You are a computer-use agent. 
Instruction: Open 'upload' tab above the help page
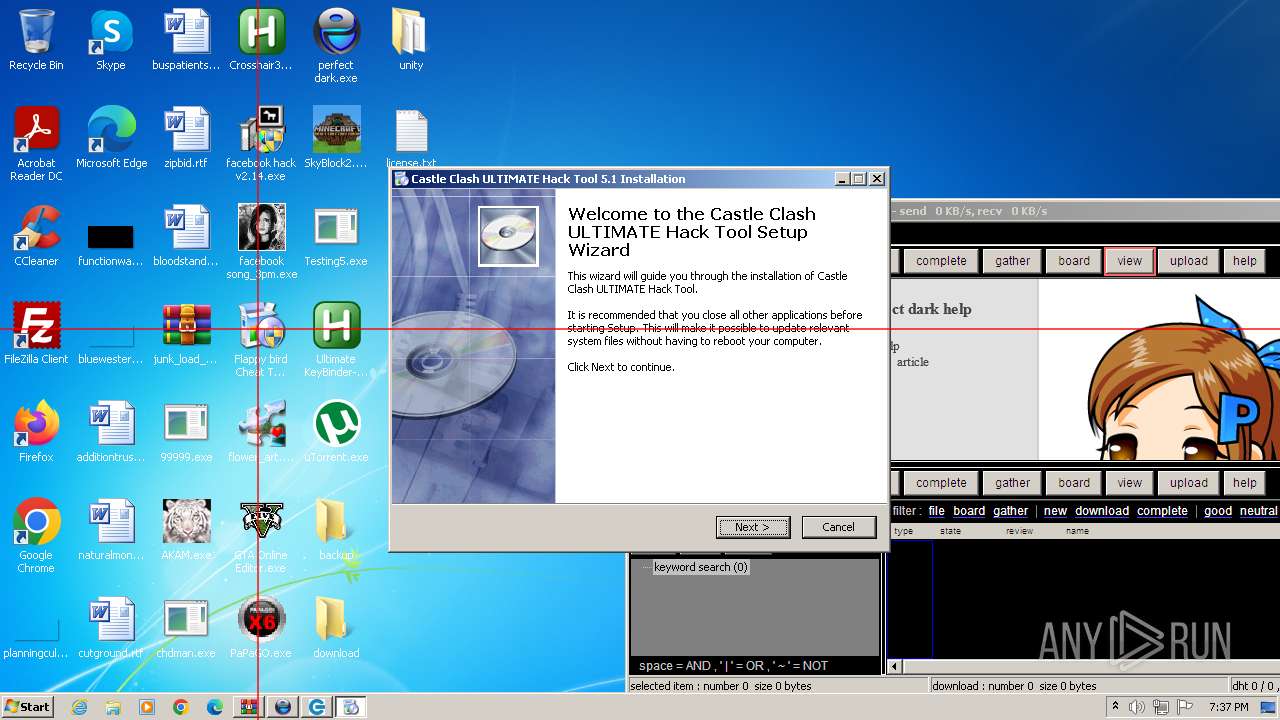(x=1189, y=261)
